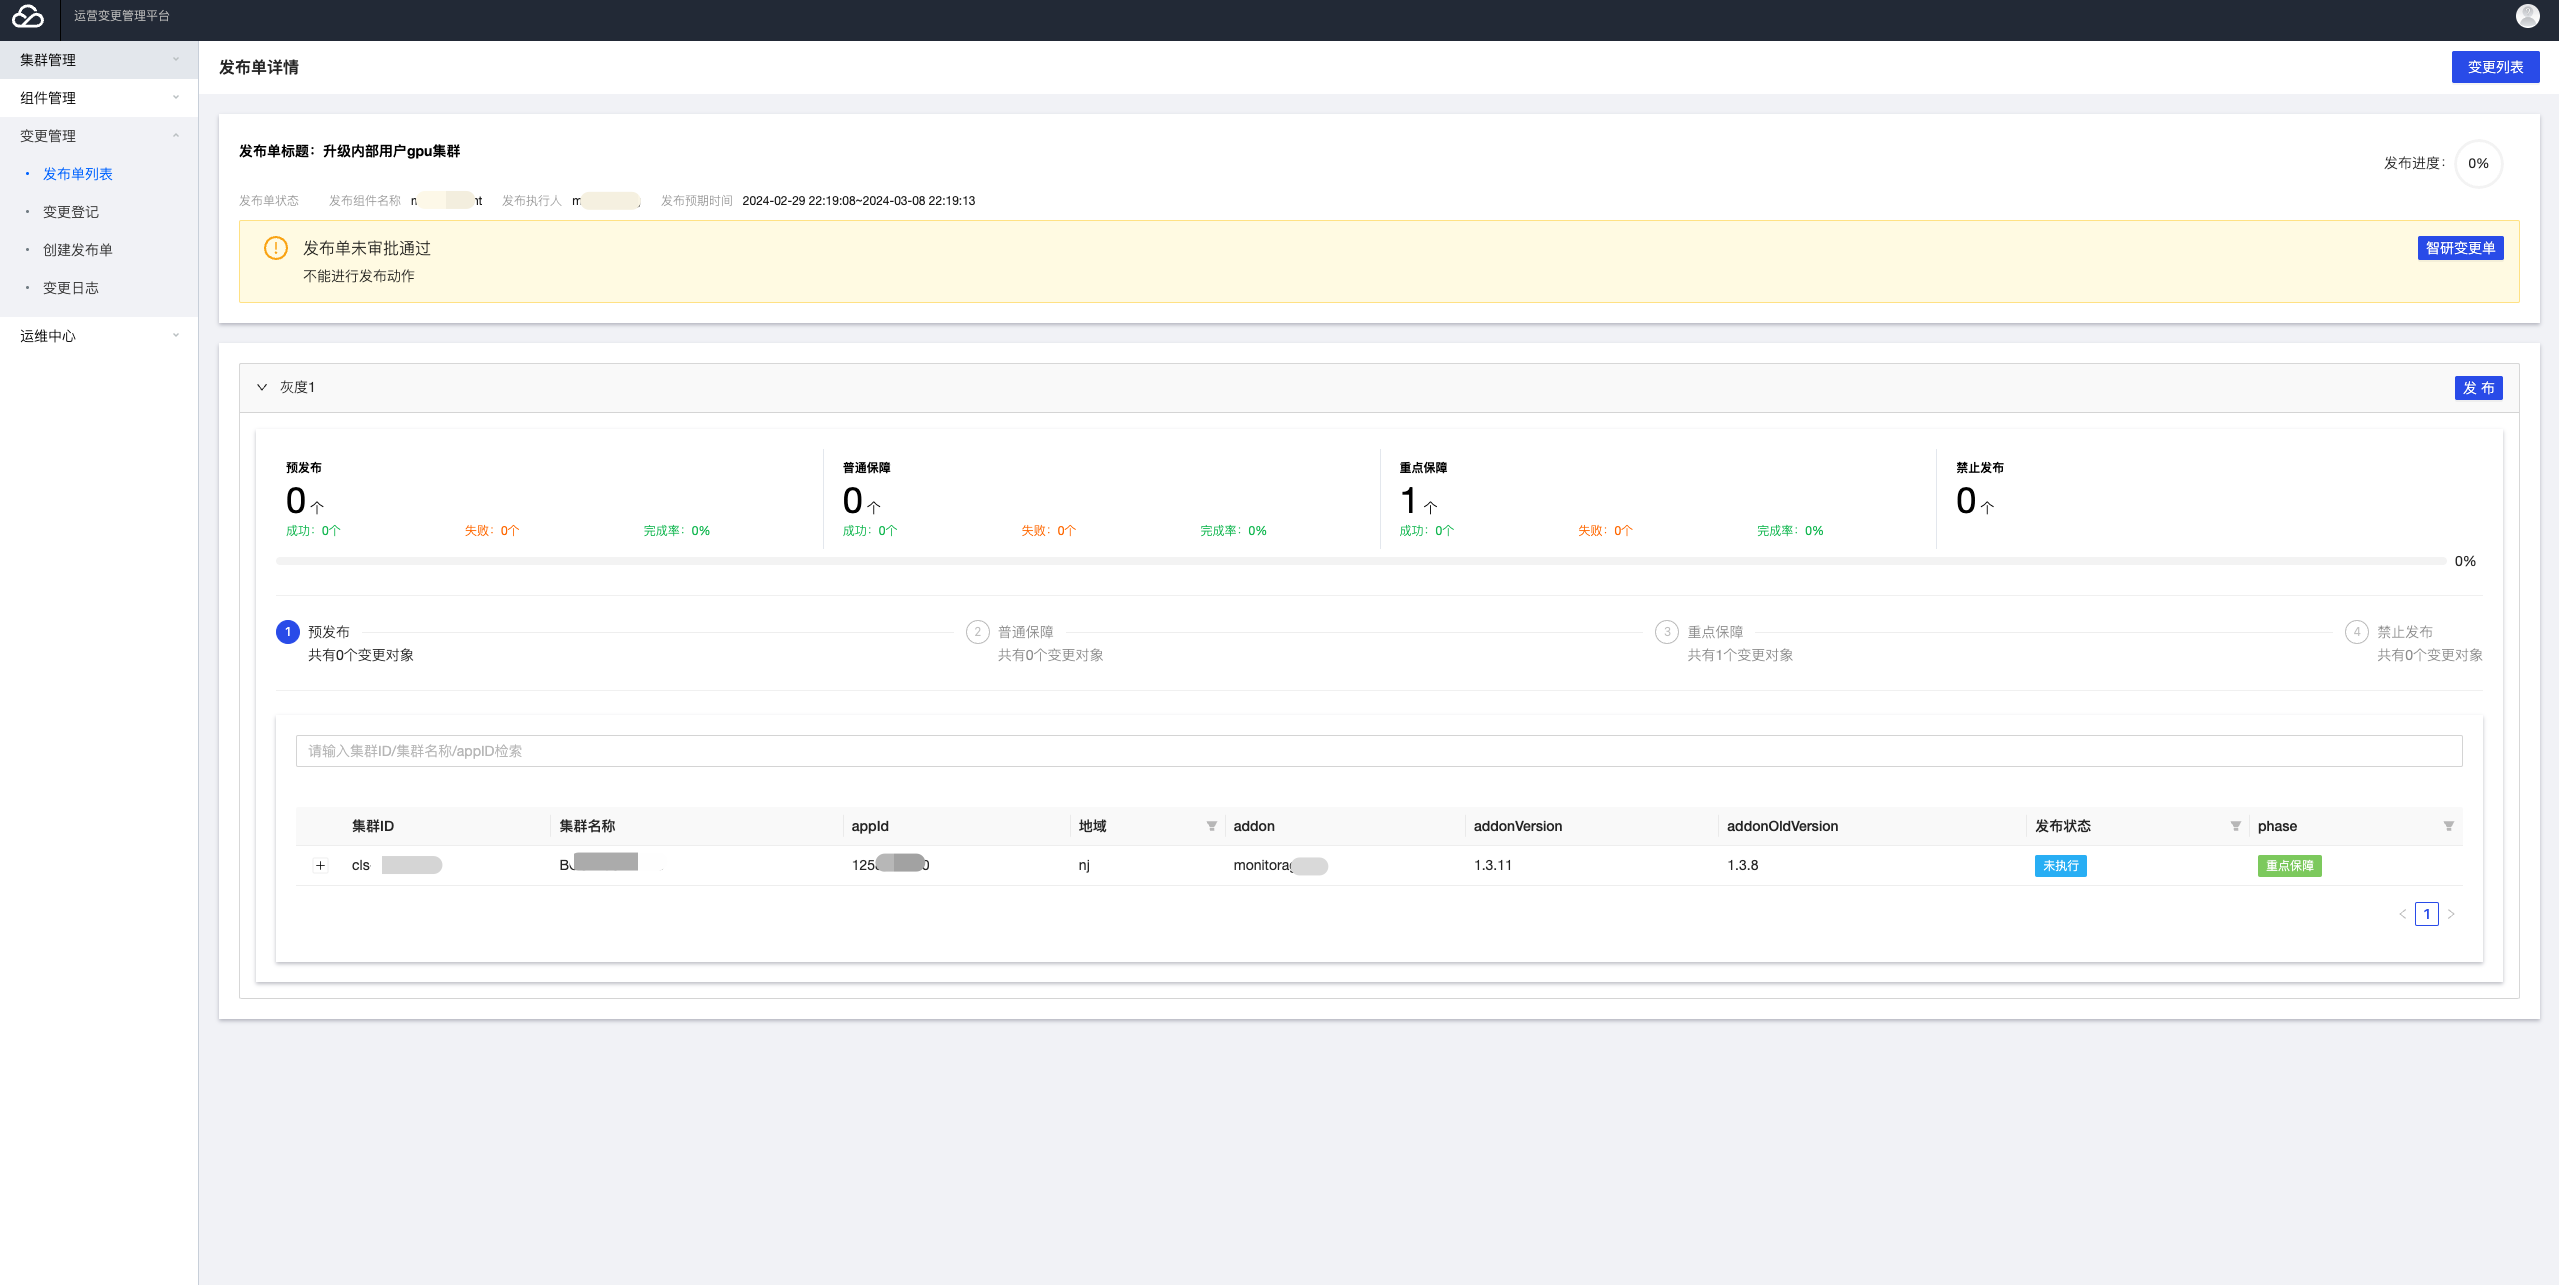Expand the 组件管理 sidebar menu
The height and width of the screenshot is (1285, 2559).
click(99, 98)
